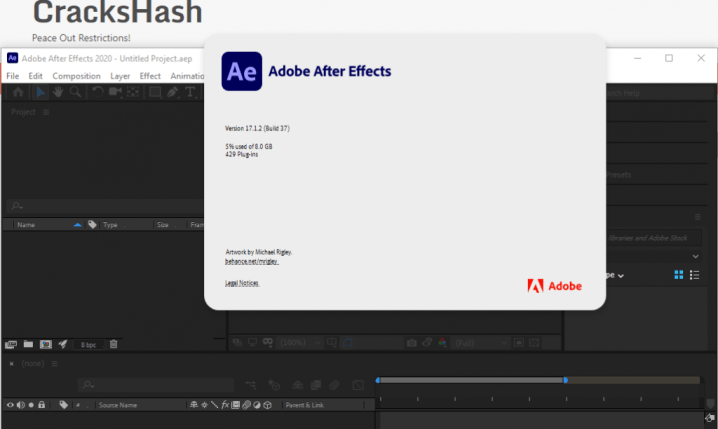Toggle the 8 bpc color depth button
The image size is (718, 429).
coord(88,344)
